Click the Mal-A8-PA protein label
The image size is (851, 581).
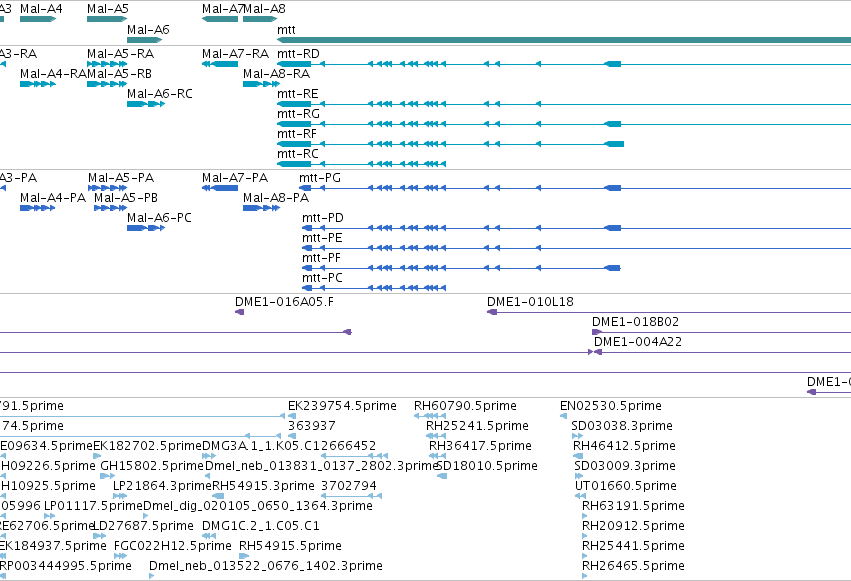(276, 198)
